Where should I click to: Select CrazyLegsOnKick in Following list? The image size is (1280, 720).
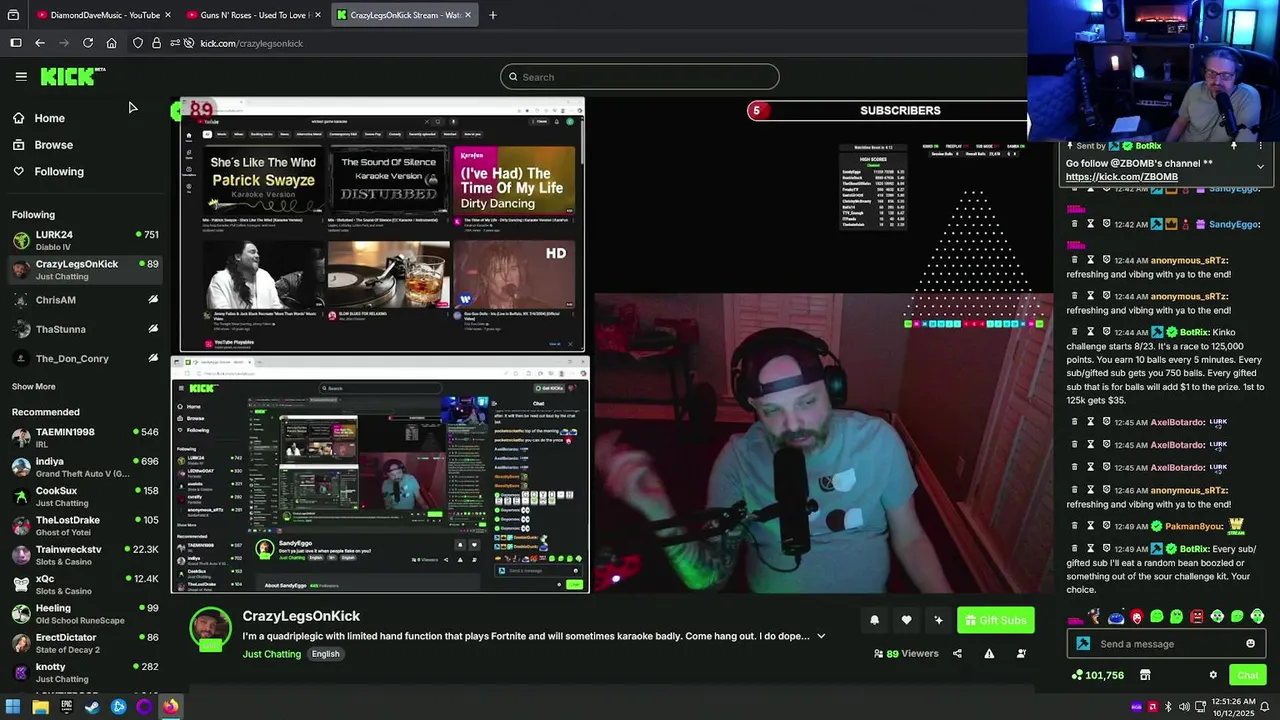click(x=85, y=270)
